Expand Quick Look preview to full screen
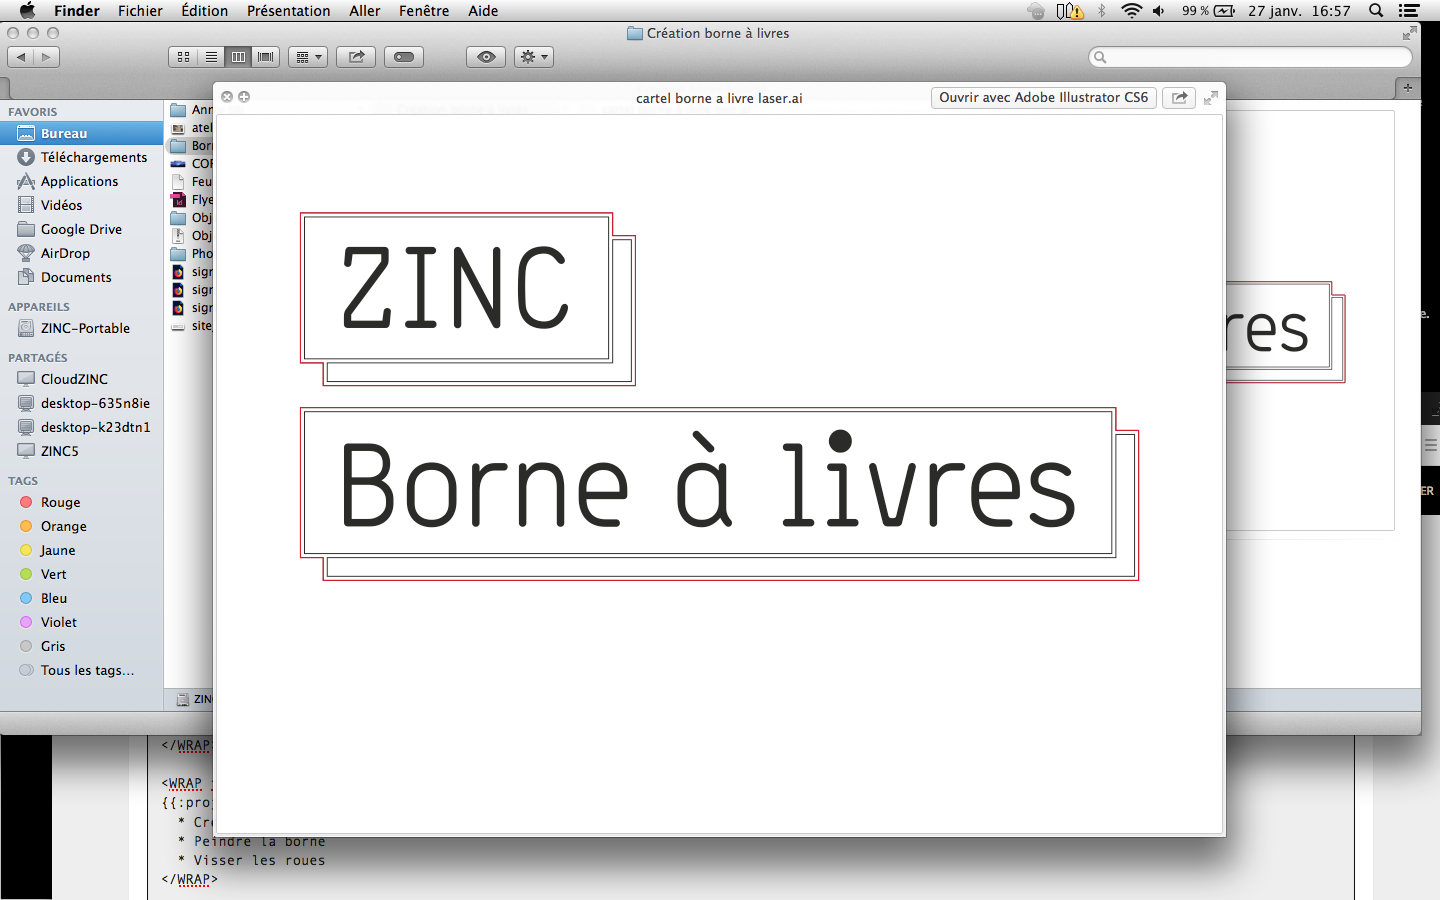 1210,97
